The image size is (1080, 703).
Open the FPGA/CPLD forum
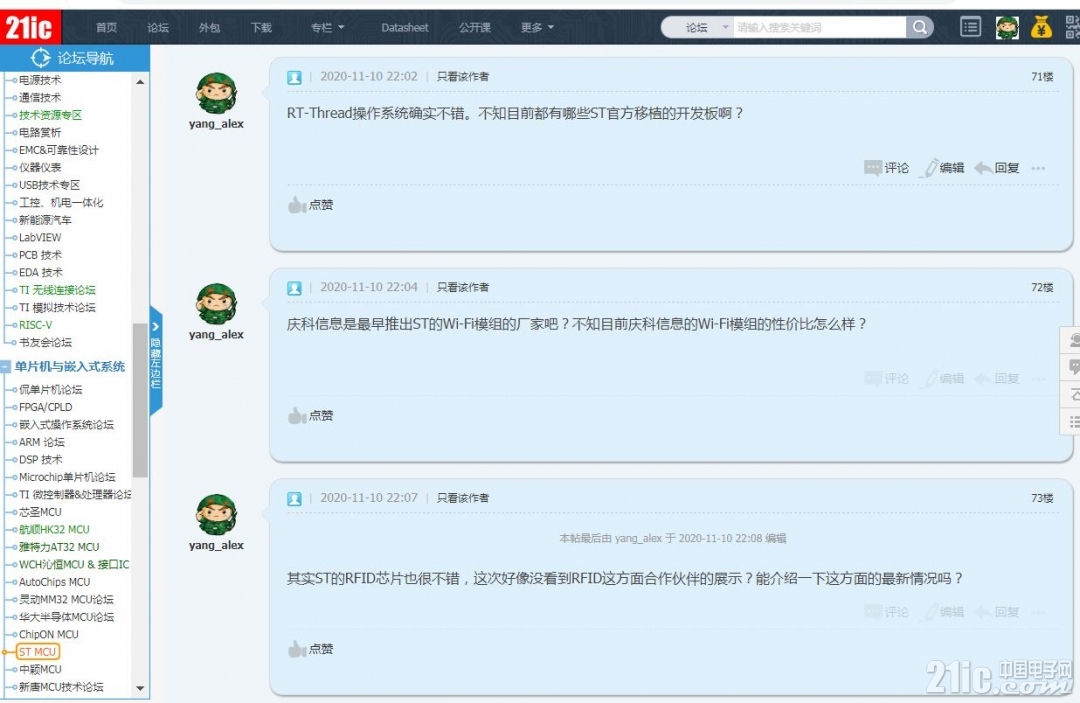pos(45,407)
